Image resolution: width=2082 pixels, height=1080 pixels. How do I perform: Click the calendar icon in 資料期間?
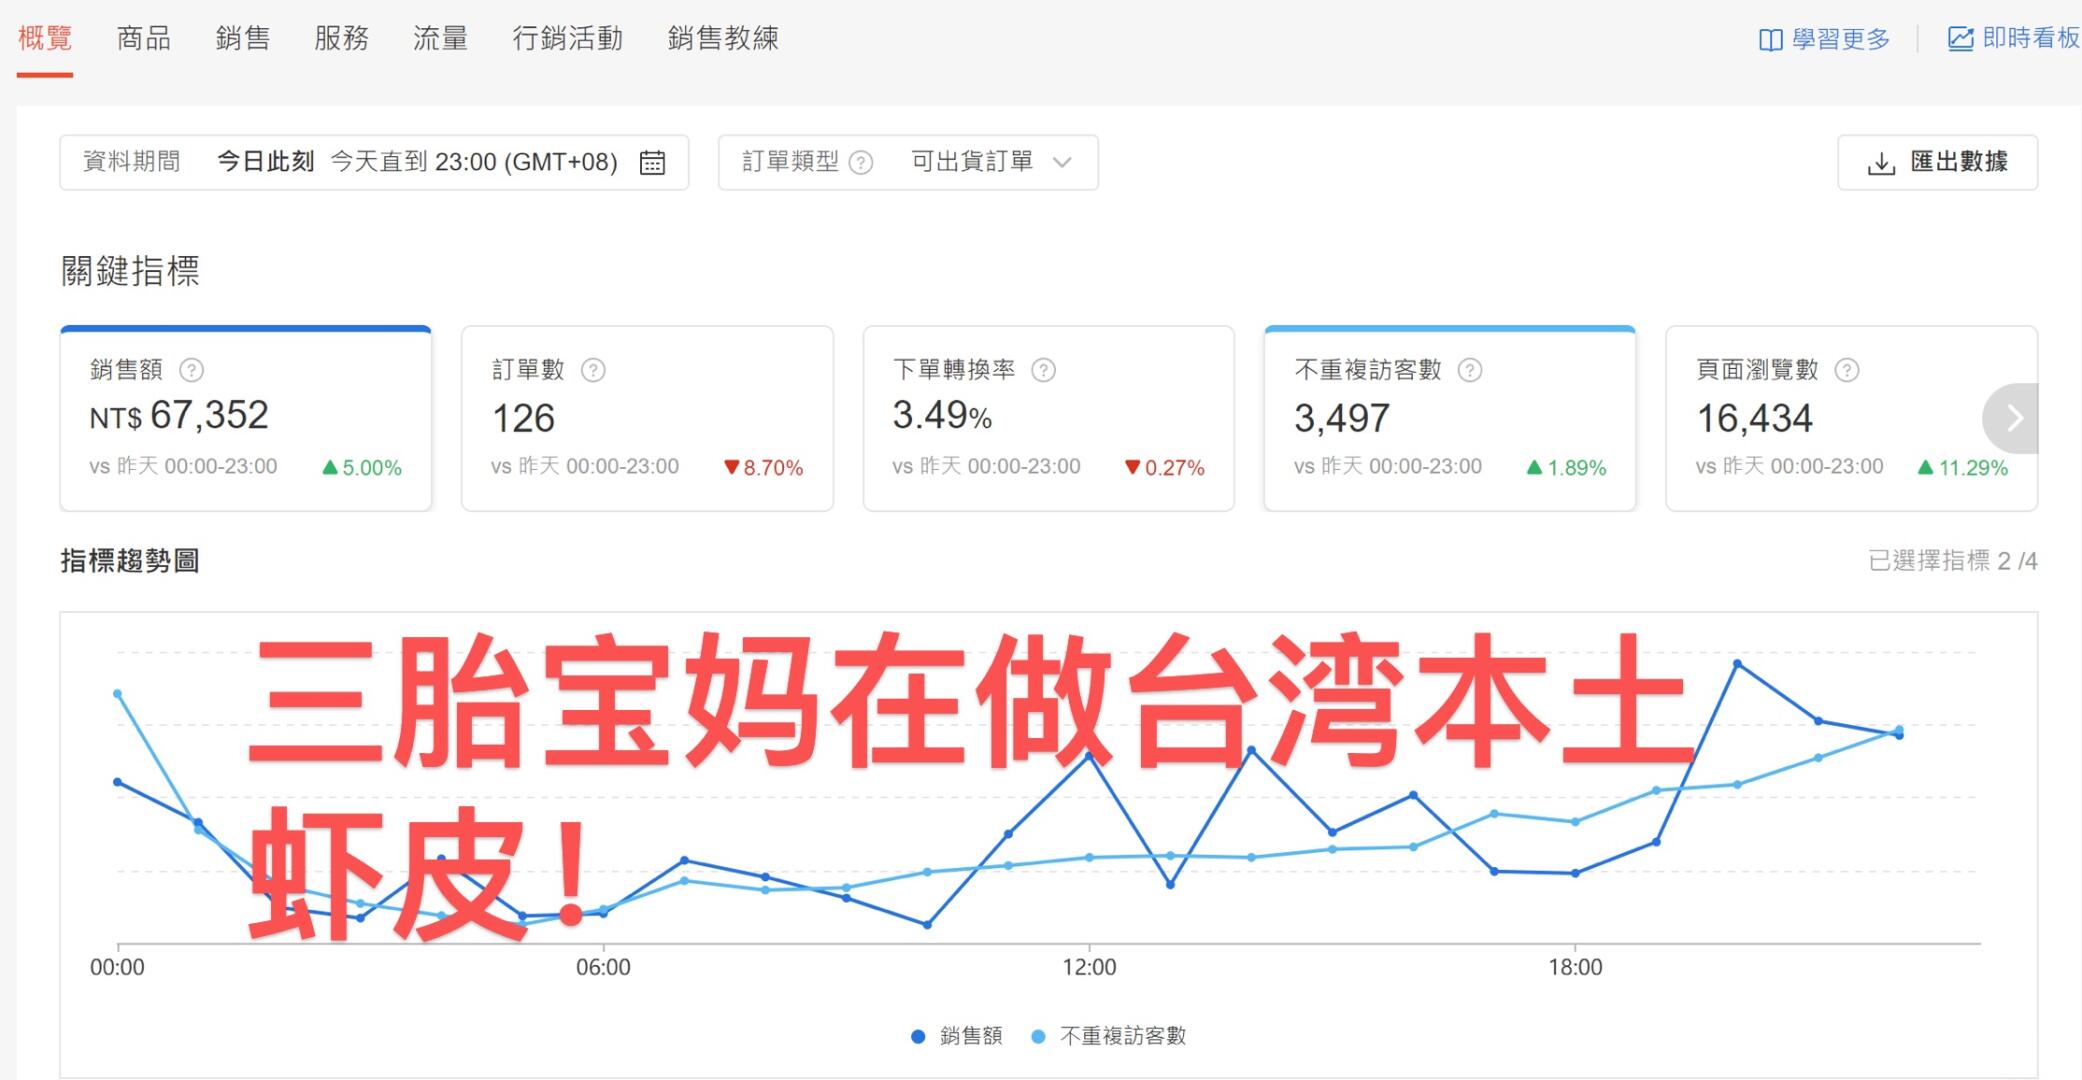pyautogui.click(x=652, y=162)
